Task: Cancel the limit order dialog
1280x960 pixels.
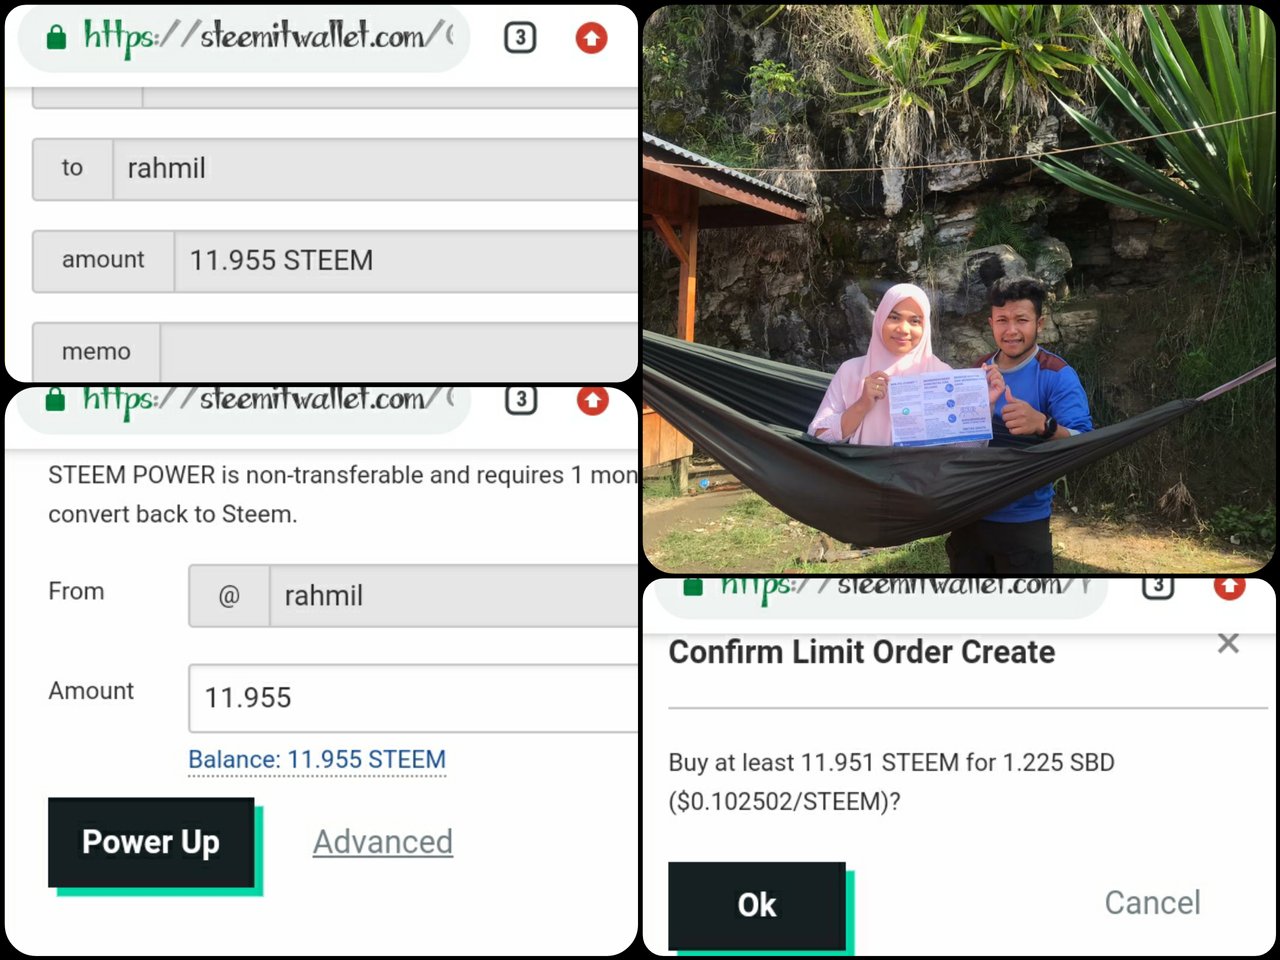Action: click(x=1152, y=903)
